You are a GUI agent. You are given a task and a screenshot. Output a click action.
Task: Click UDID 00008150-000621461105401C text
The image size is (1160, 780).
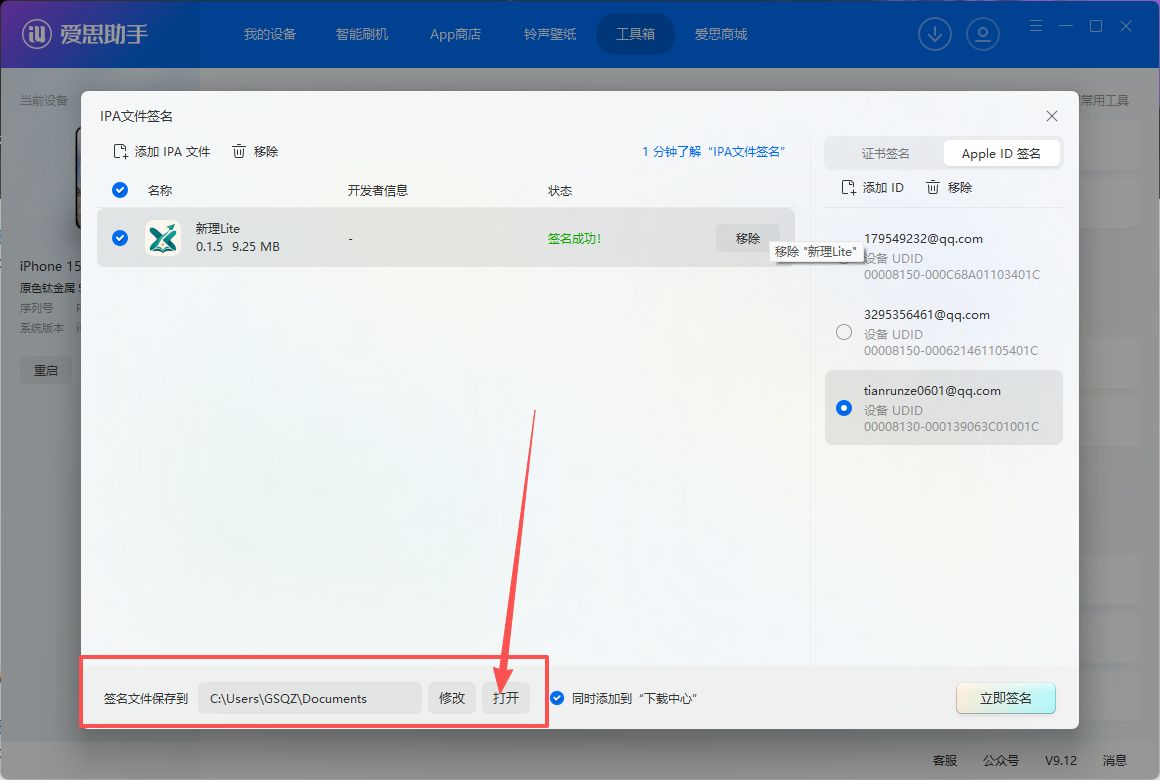pos(951,350)
